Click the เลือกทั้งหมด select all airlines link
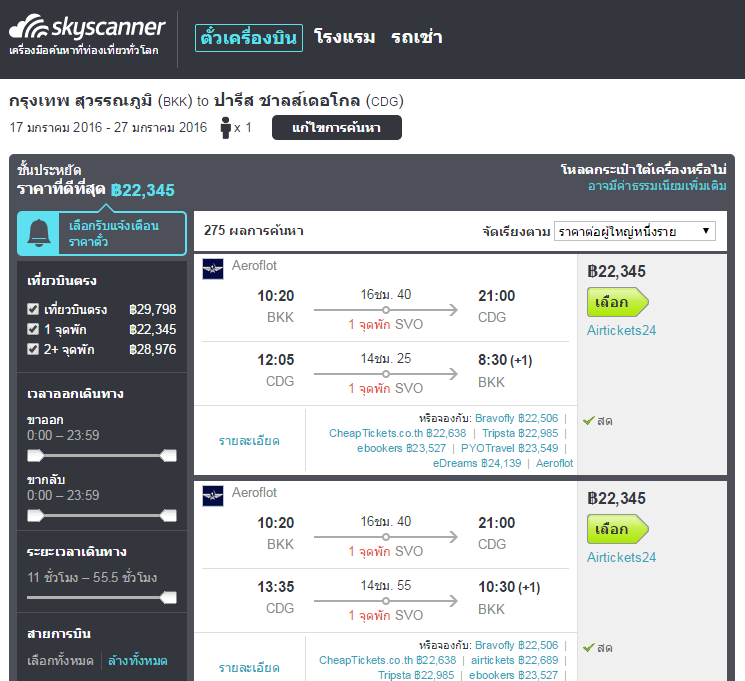This screenshot has height=681, width=745. (x=60, y=661)
